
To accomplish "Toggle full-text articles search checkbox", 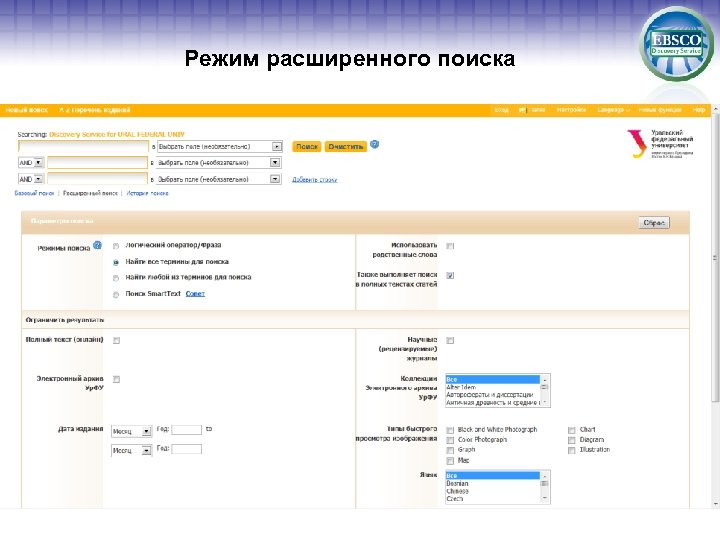I will [x=450, y=276].
